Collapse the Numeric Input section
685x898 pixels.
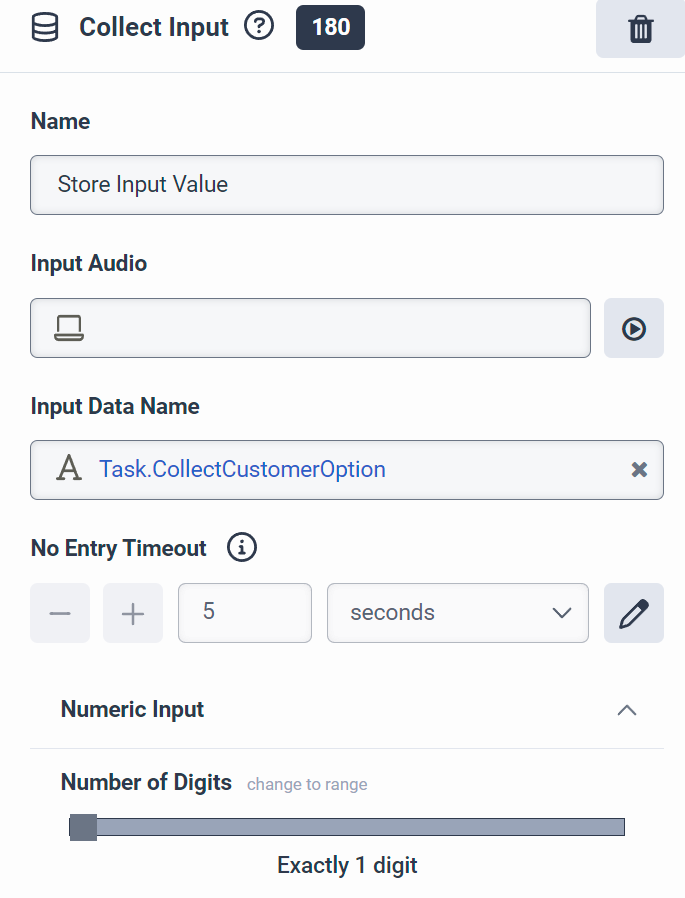pyautogui.click(x=627, y=710)
